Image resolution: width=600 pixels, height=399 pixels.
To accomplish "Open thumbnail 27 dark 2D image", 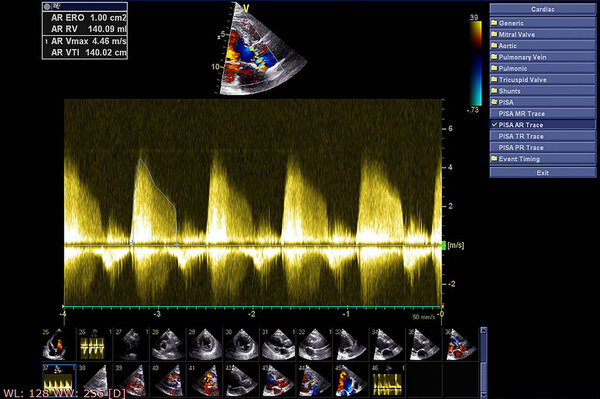I will pos(131,344).
